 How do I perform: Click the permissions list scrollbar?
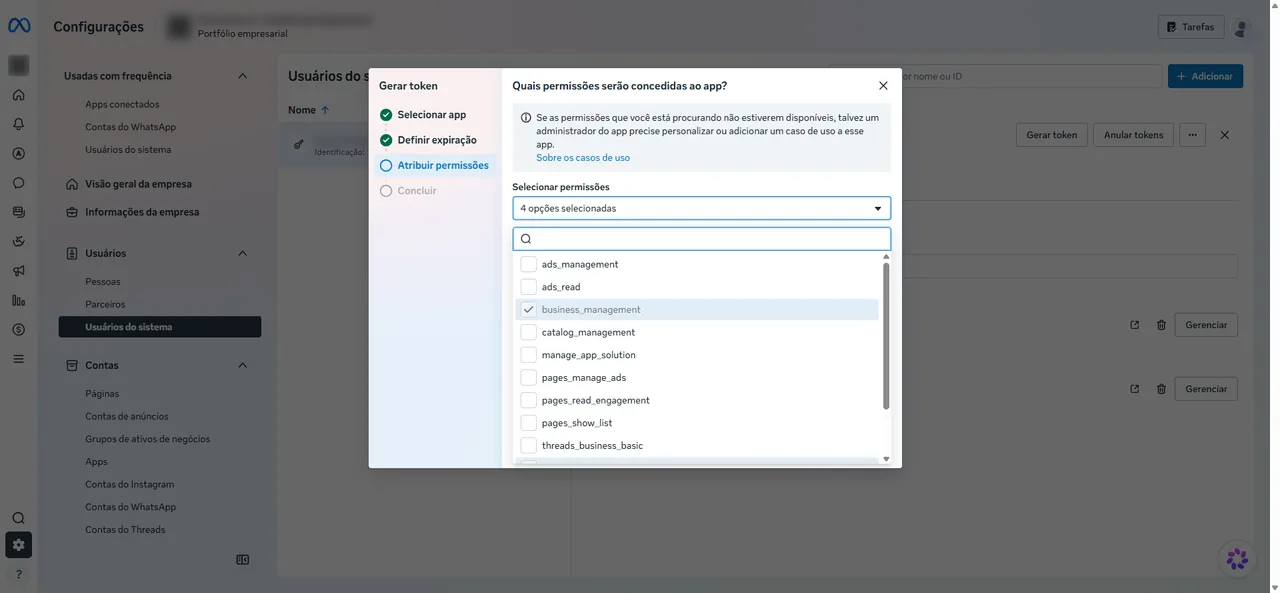886,335
